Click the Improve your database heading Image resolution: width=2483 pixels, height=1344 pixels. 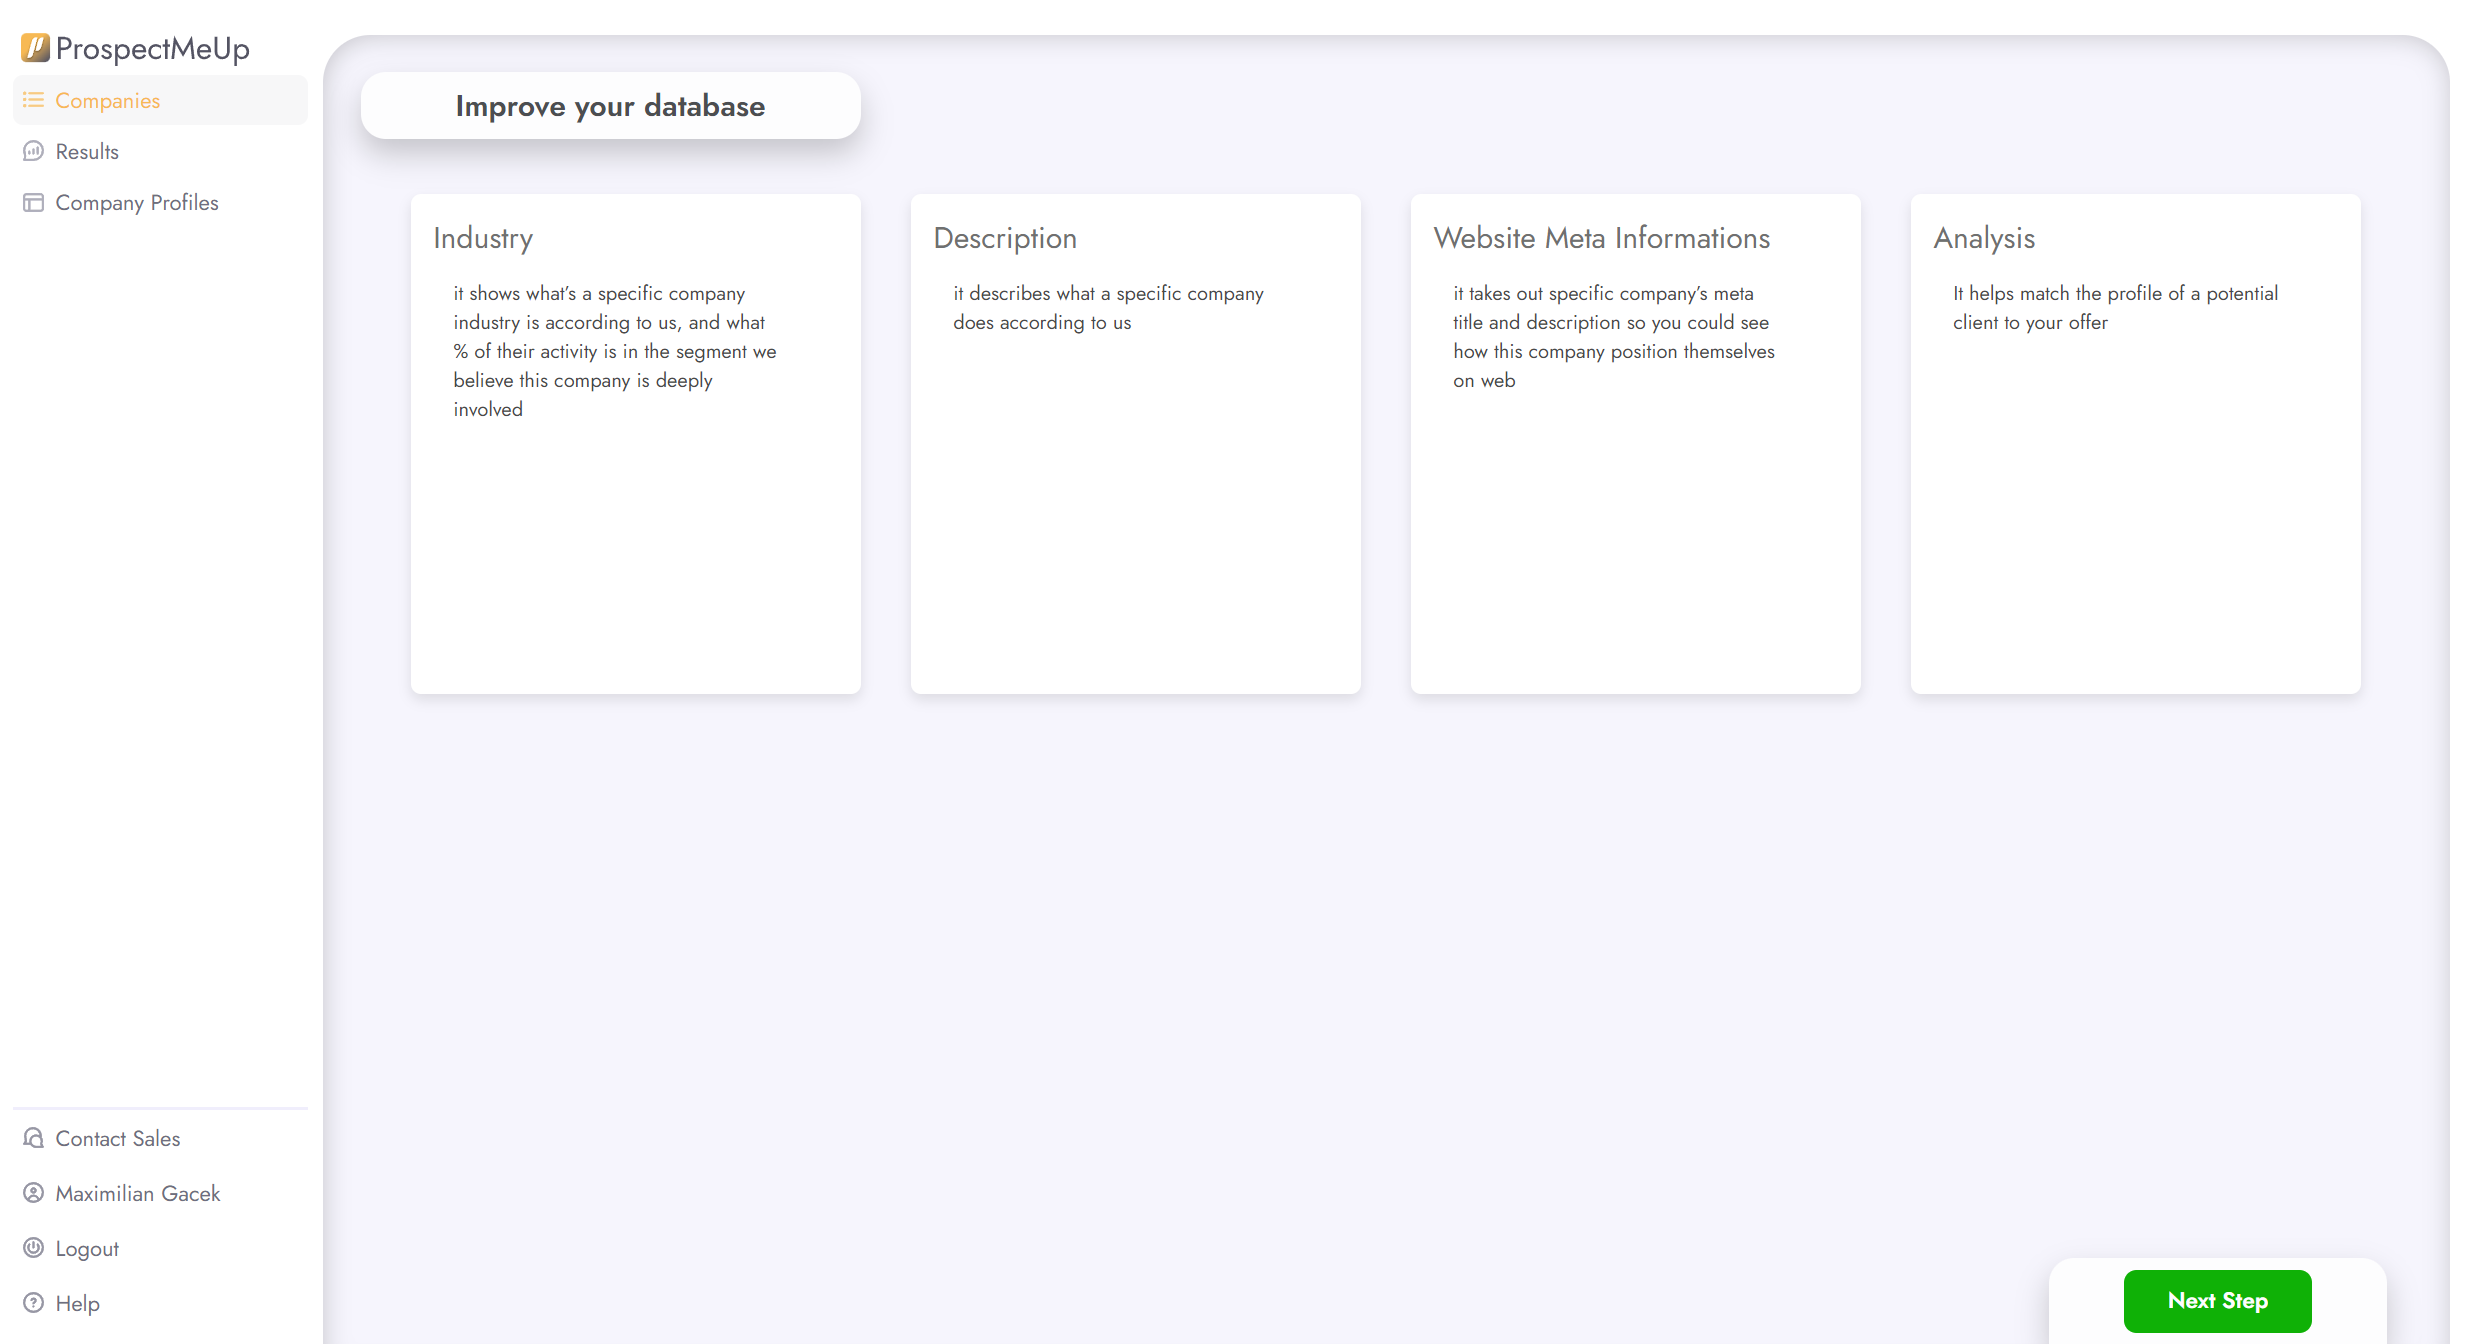[610, 106]
